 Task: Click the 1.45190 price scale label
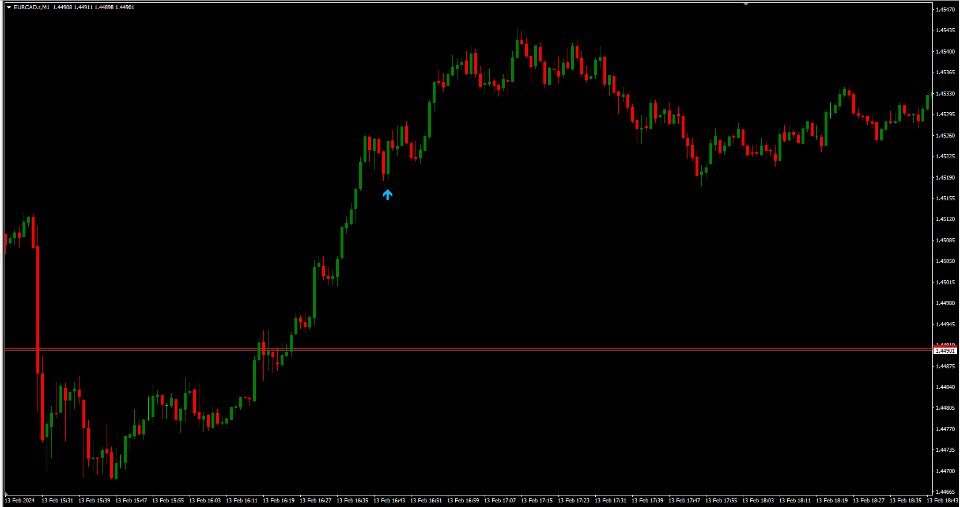(x=945, y=178)
